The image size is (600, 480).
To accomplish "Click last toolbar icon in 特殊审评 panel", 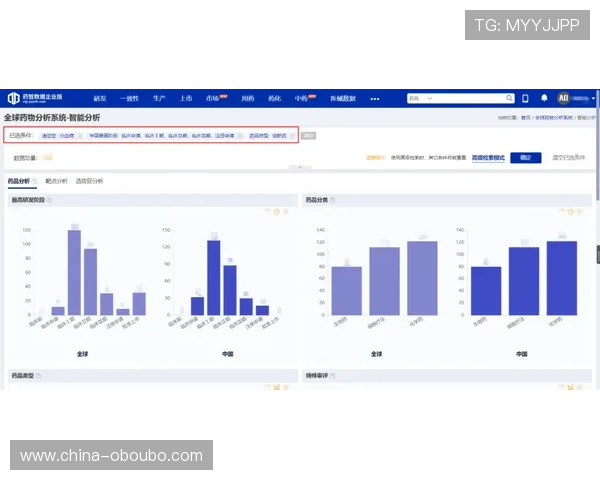I will 580,387.
